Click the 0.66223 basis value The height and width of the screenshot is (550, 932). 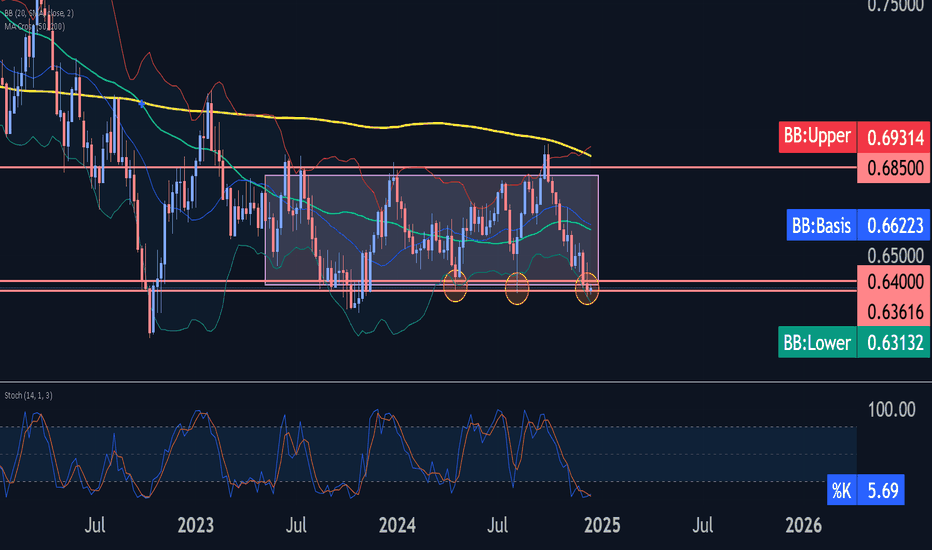click(x=894, y=225)
